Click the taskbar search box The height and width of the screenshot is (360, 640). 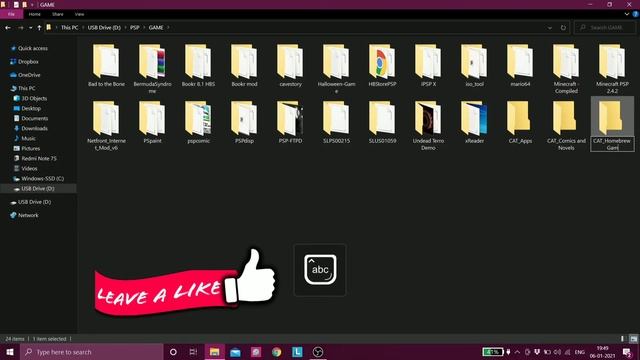coord(92,352)
